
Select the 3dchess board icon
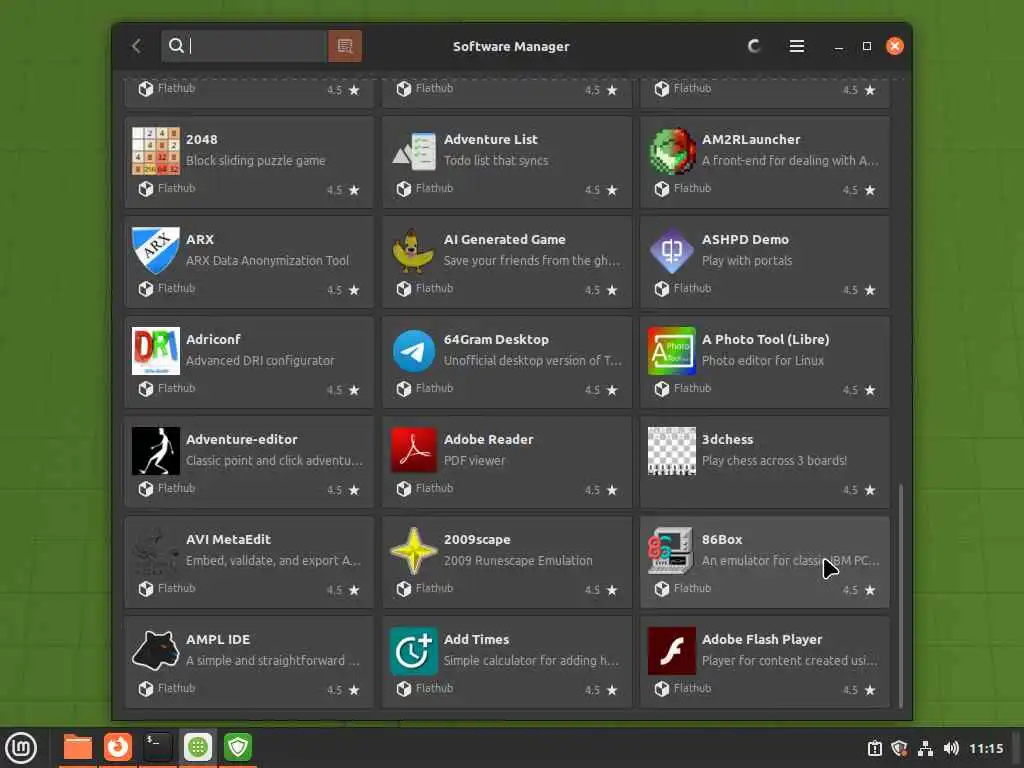tap(671, 451)
